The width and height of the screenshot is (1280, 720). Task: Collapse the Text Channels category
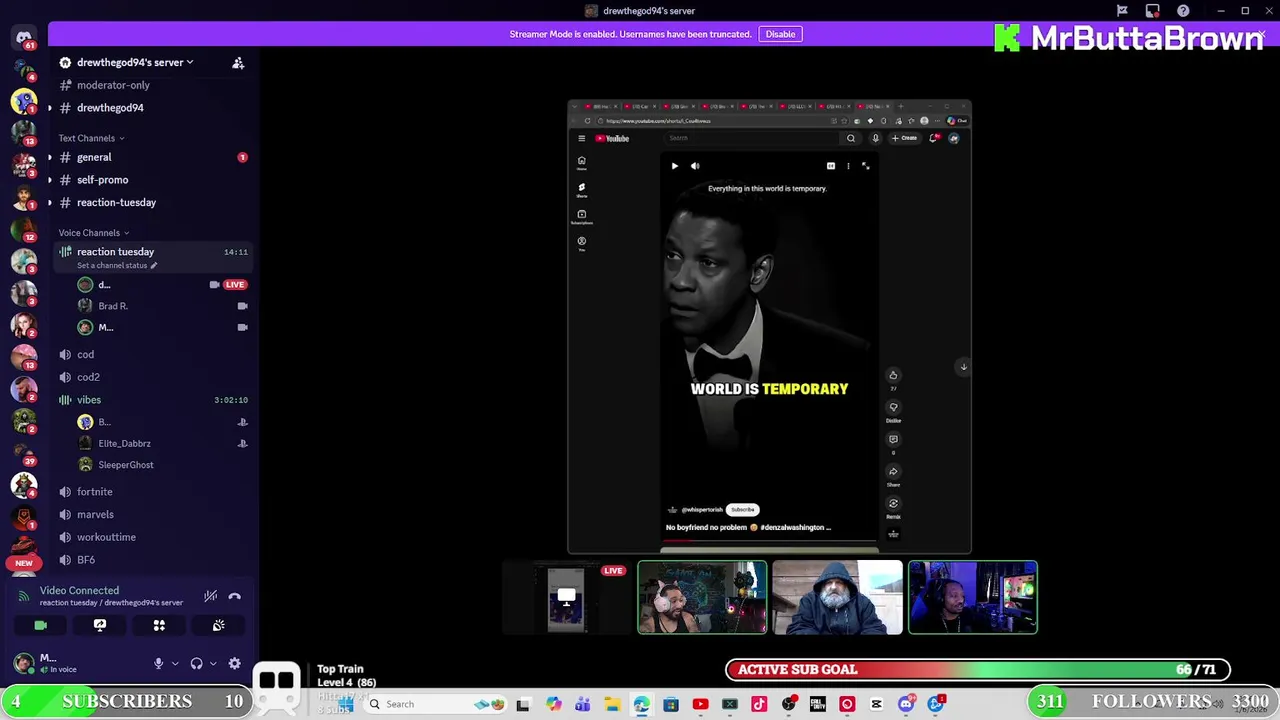tap(91, 138)
